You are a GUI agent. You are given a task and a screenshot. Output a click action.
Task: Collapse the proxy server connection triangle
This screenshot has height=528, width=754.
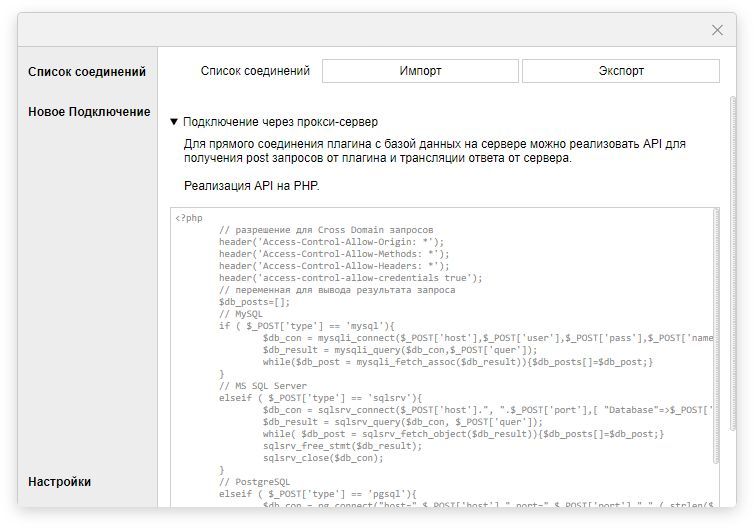(174, 122)
